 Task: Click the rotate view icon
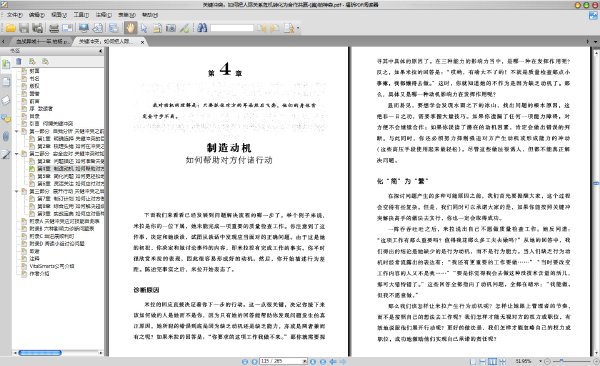tap(98, 28)
